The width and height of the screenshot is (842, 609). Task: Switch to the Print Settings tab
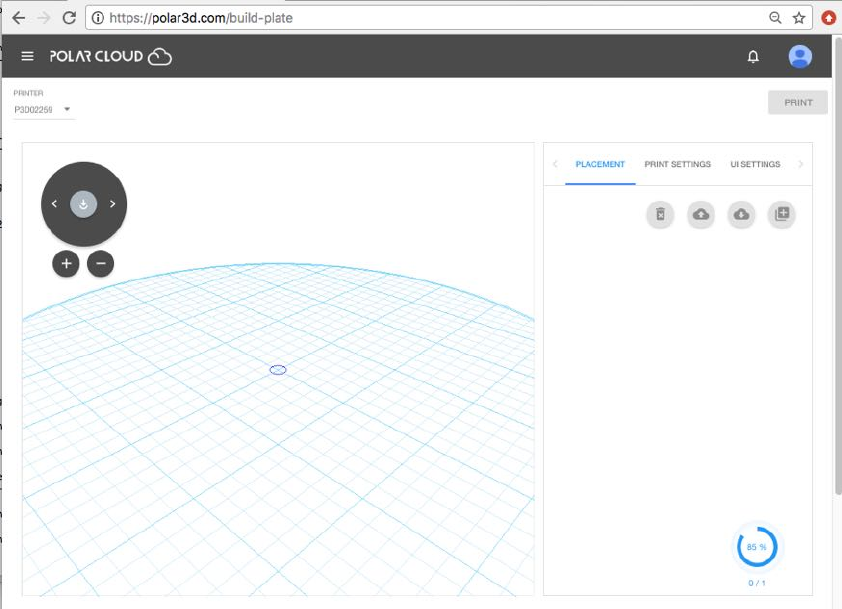coord(677,164)
